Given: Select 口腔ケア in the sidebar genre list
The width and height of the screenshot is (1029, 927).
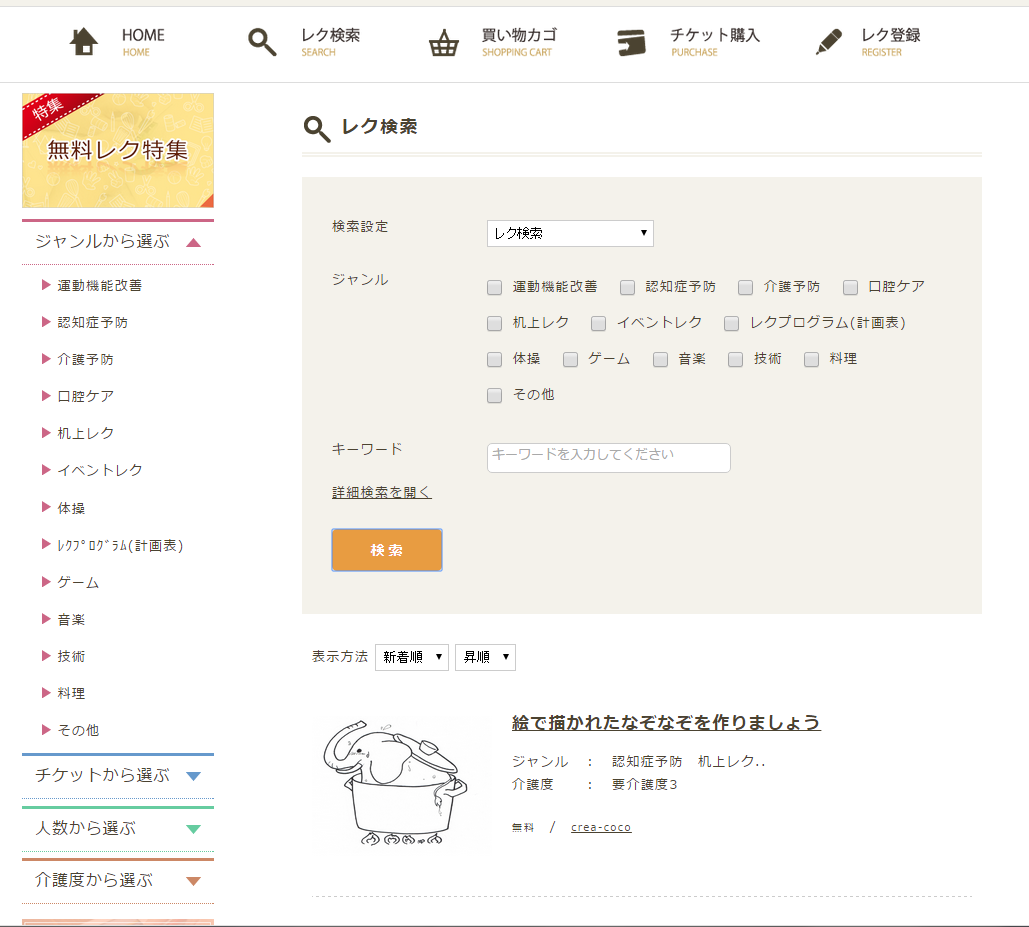Looking at the screenshot, I should click(x=85, y=397).
